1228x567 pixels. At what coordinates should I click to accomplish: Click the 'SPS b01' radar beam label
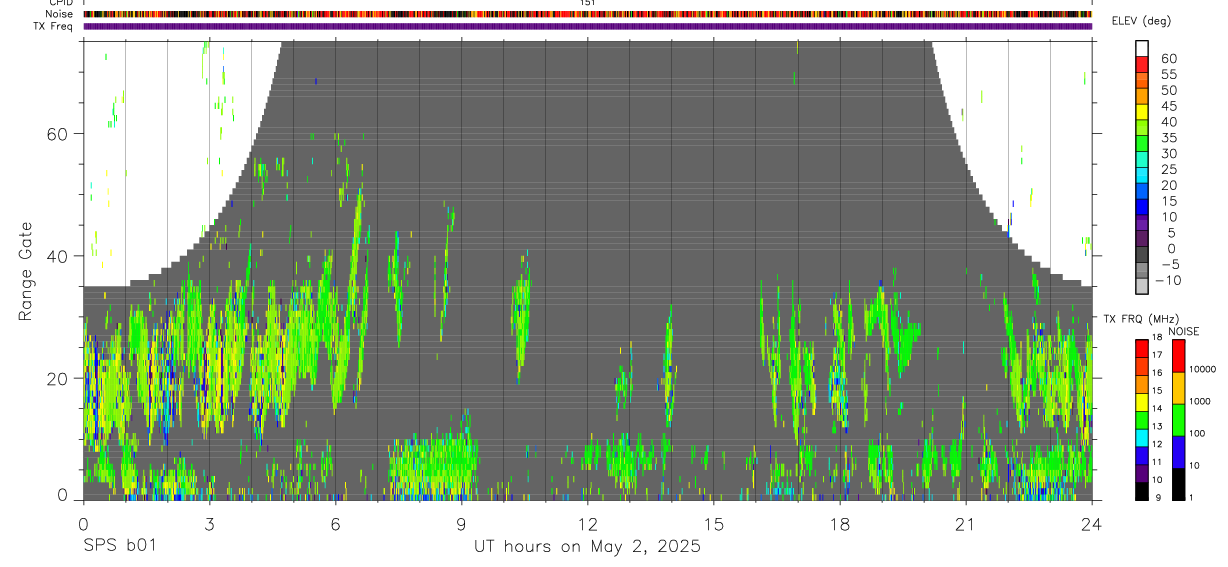[119, 546]
